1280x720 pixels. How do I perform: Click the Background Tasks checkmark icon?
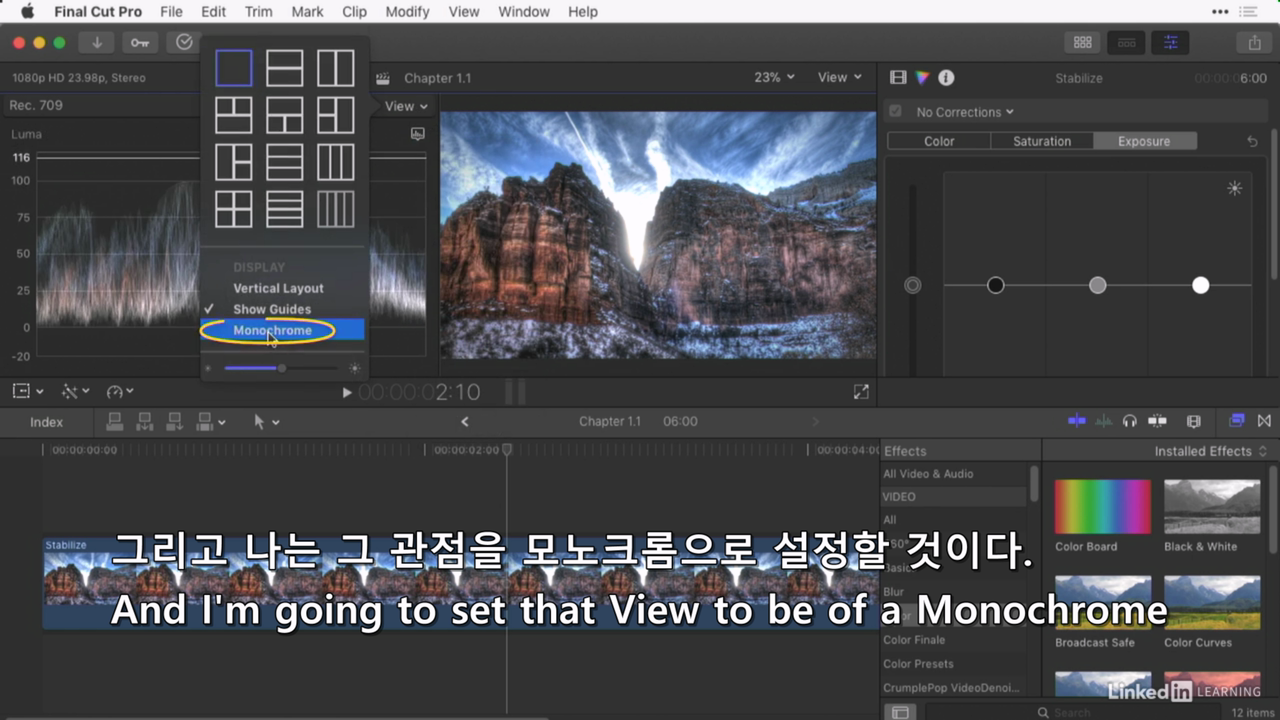click(184, 42)
